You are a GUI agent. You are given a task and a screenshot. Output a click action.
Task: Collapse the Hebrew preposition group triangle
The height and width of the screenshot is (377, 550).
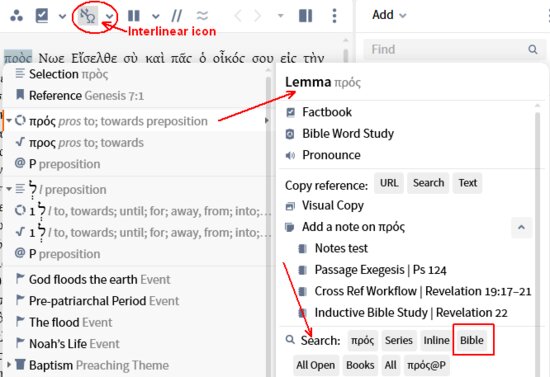point(9,189)
